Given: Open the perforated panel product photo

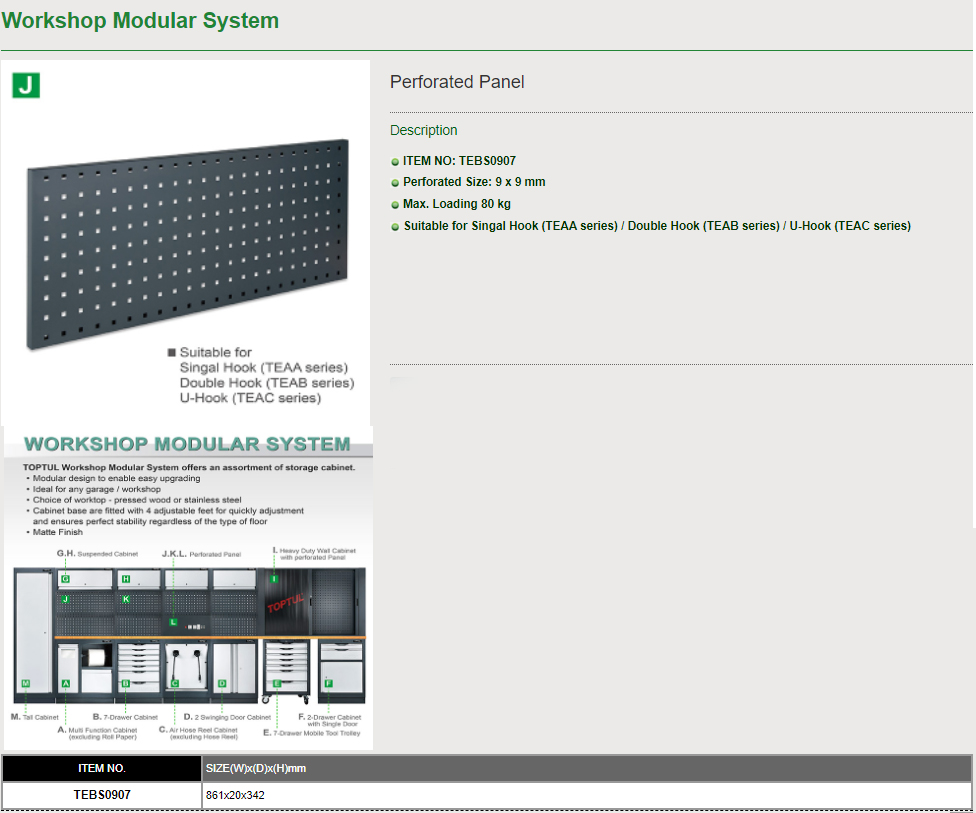Looking at the screenshot, I should point(187,245).
